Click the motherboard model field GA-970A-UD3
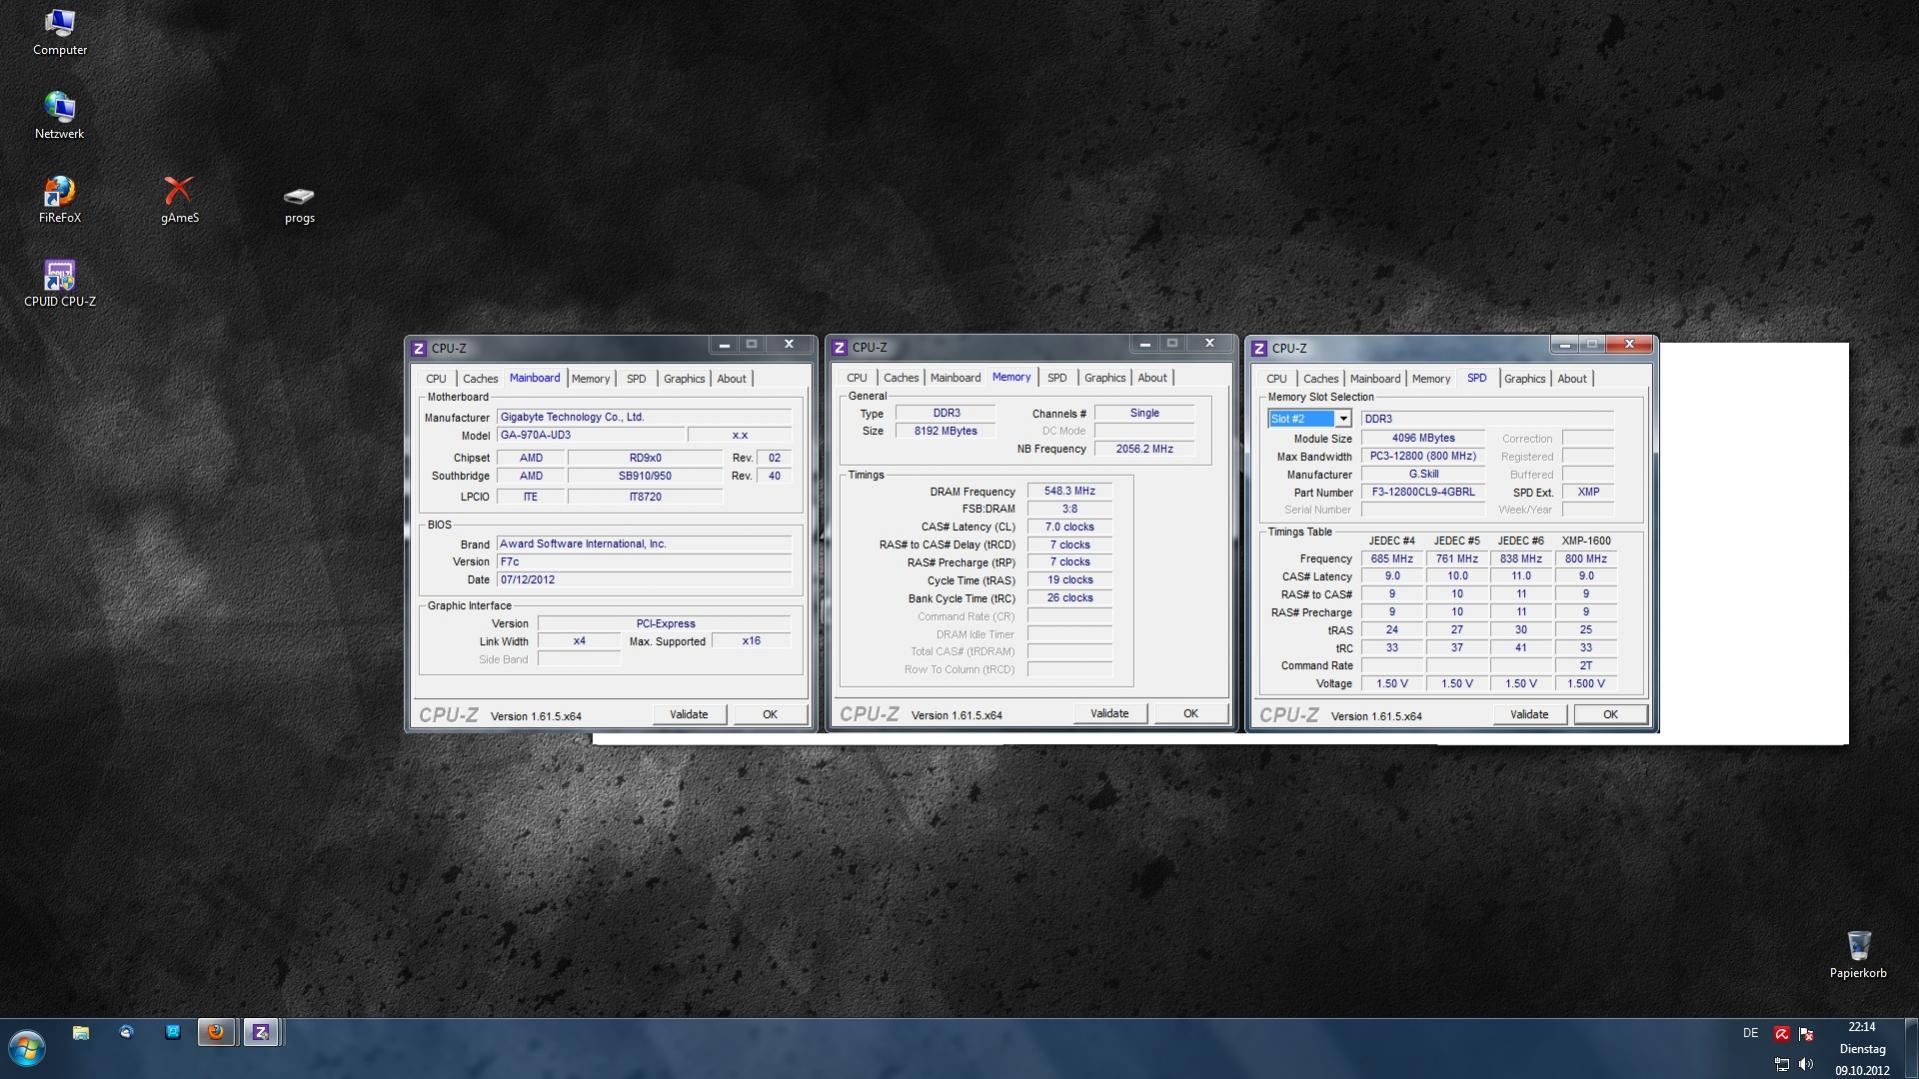The height and width of the screenshot is (1079, 1919). [x=591, y=436]
